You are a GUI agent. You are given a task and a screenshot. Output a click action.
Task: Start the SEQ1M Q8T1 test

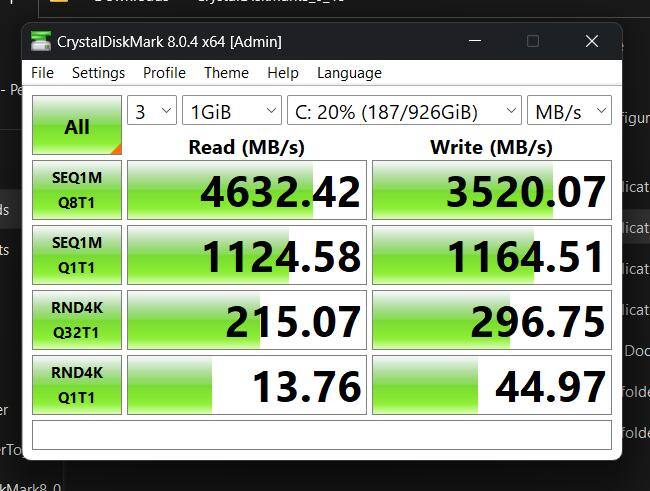(77, 190)
